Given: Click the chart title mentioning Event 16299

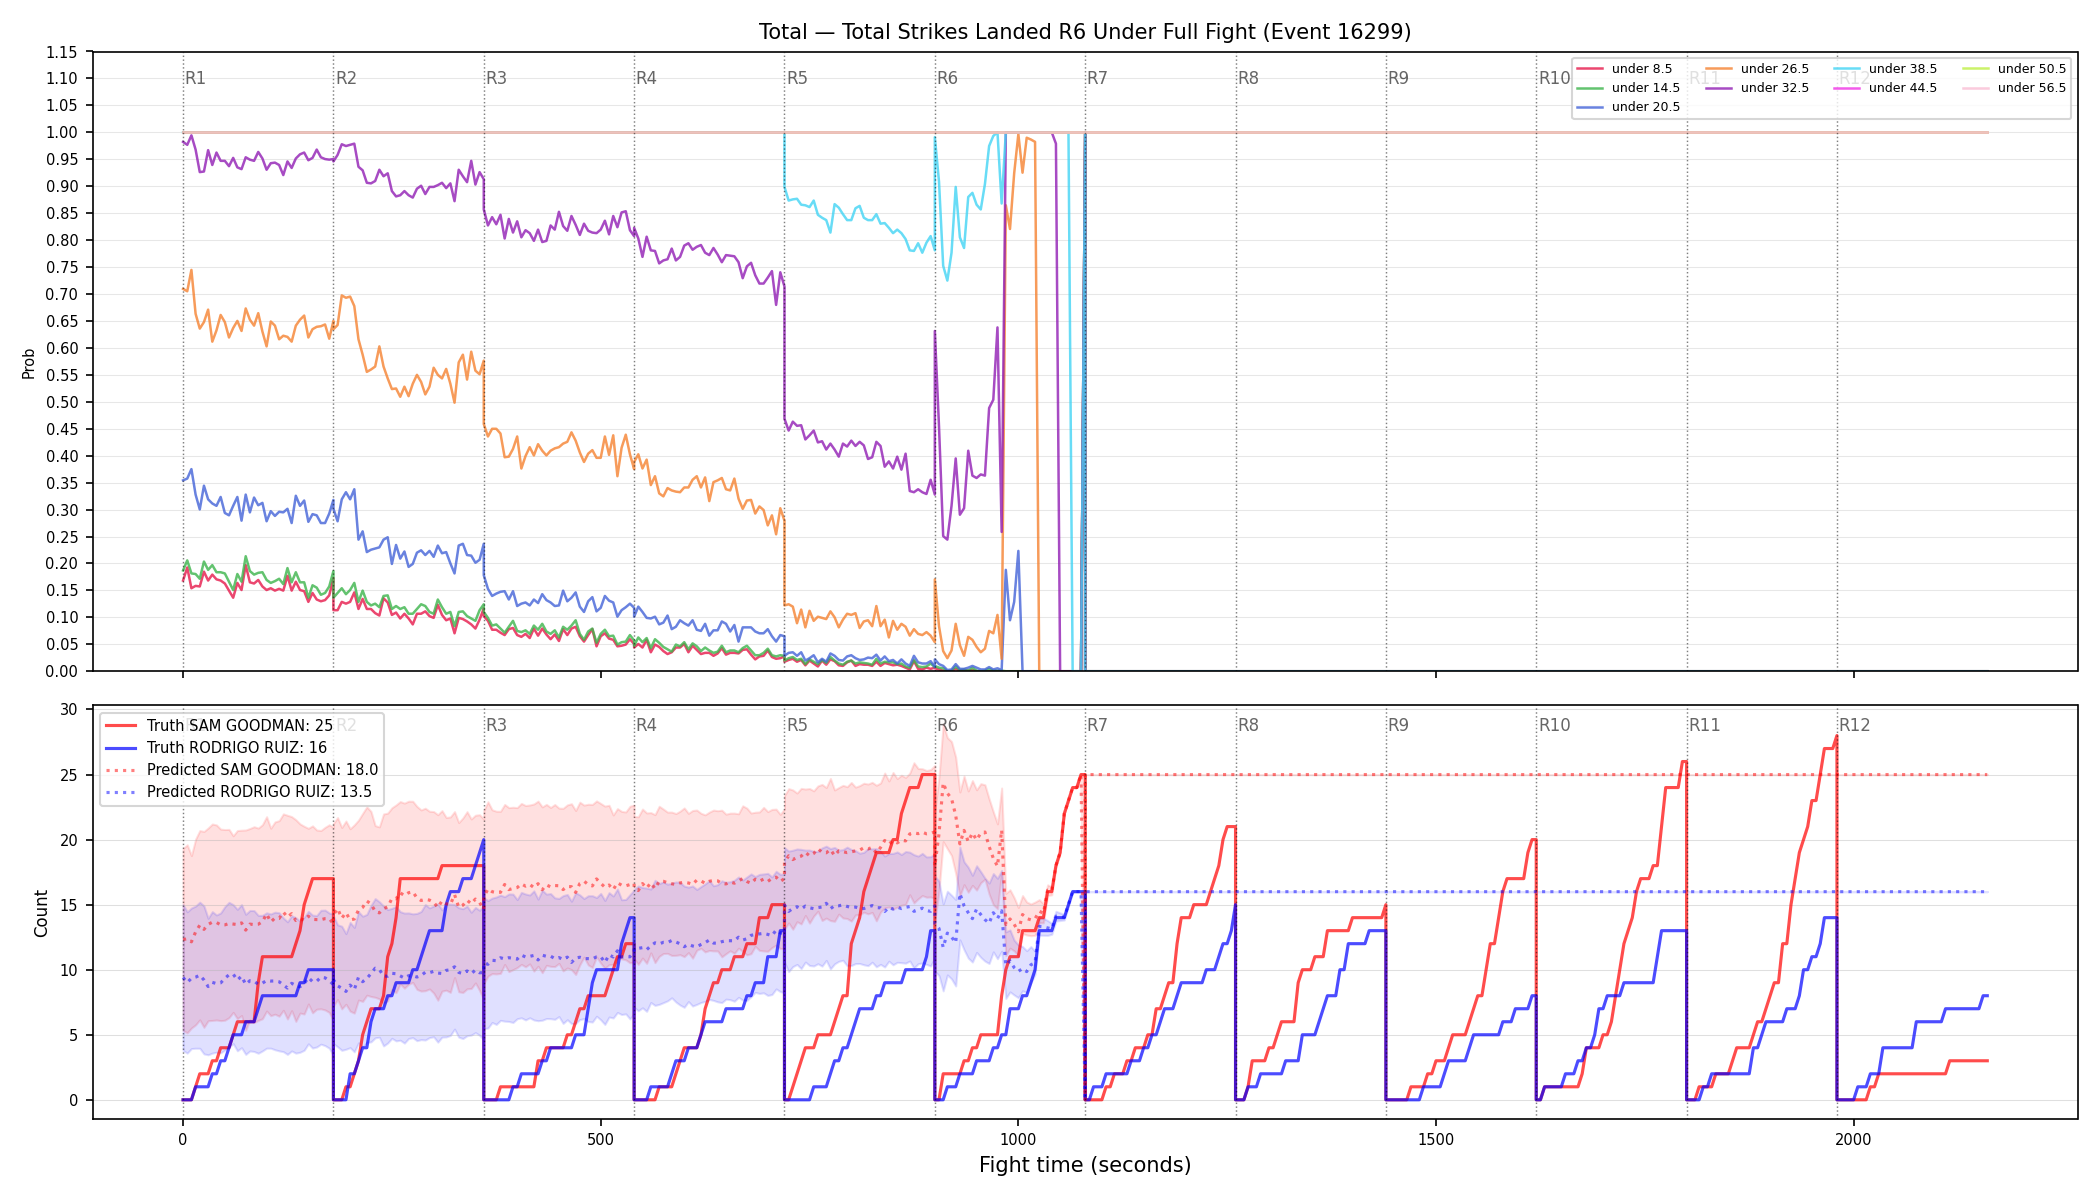Looking at the screenshot, I should coord(1085,32).
